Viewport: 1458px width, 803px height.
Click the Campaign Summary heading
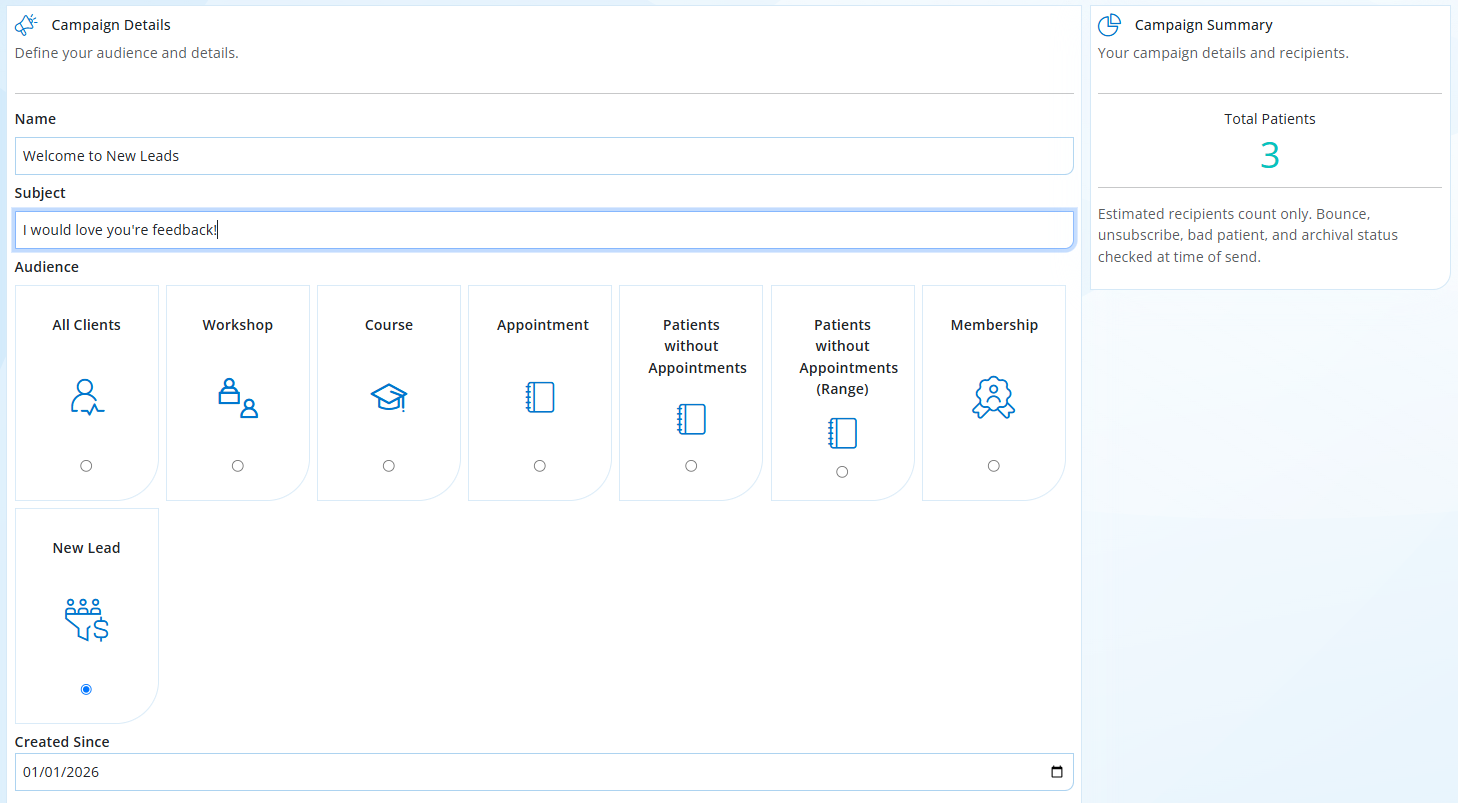1204,25
